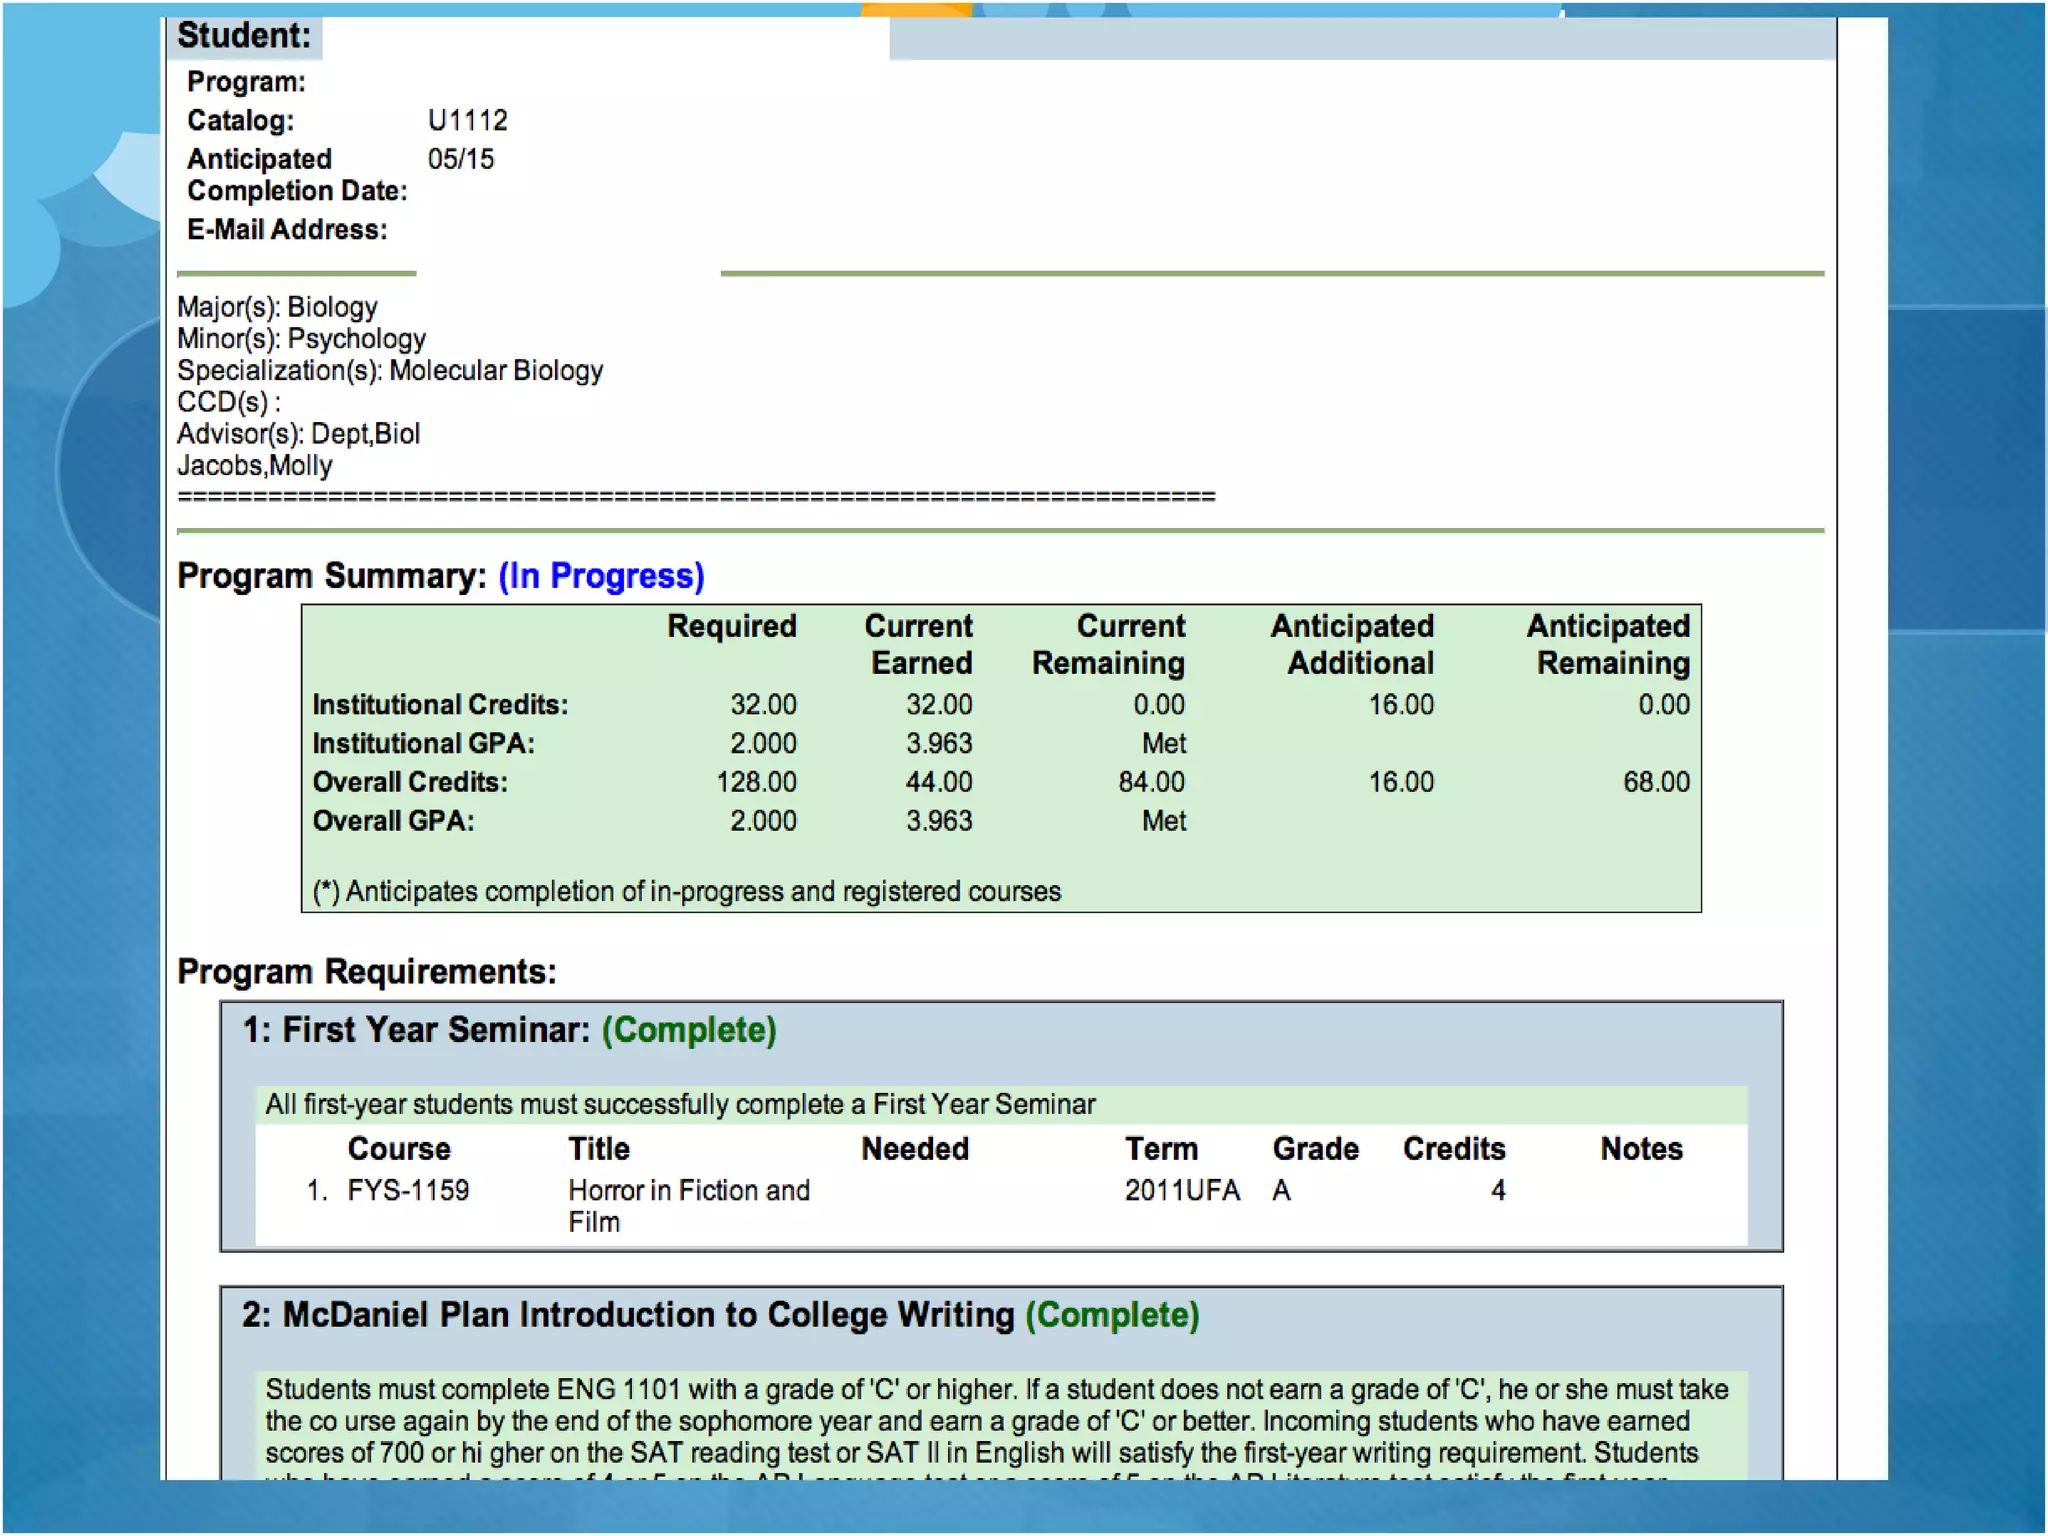The width and height of the screenshot is (2048, 1536).
Task: Click the Institutional Credits row label
Action: (x=440, y=705)
